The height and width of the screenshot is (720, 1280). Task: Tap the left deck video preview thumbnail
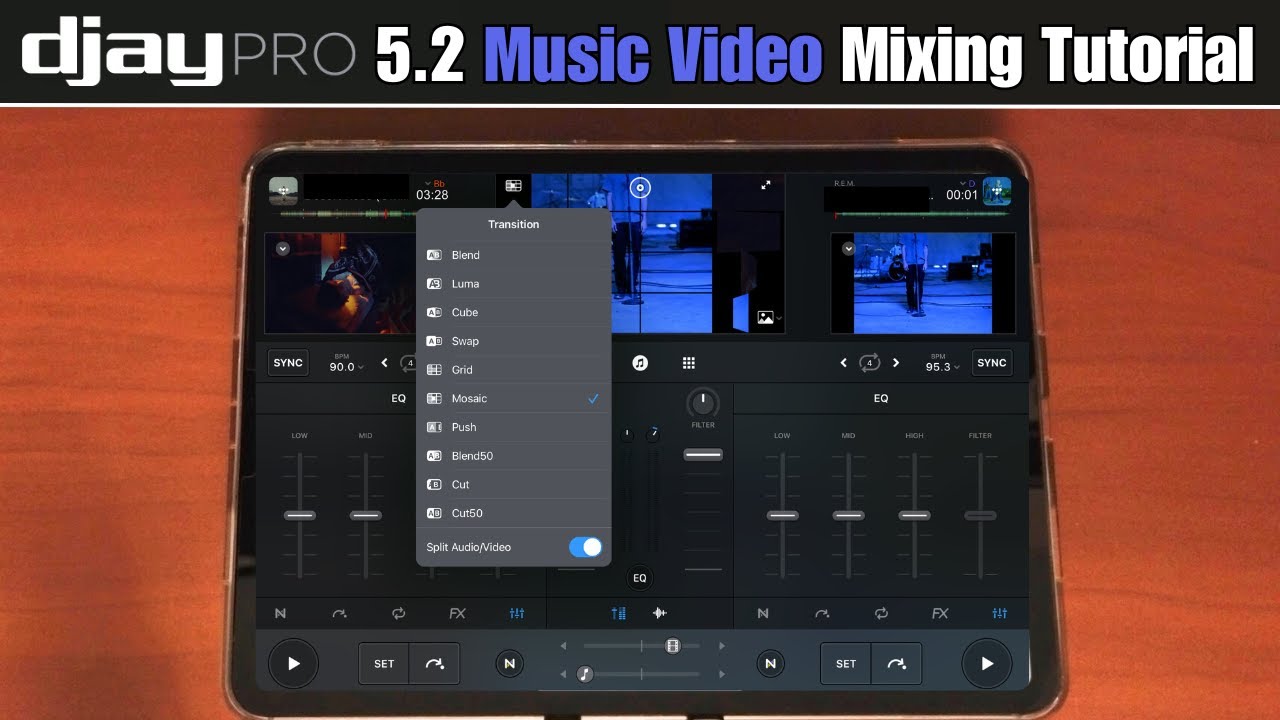pos(341,283)
